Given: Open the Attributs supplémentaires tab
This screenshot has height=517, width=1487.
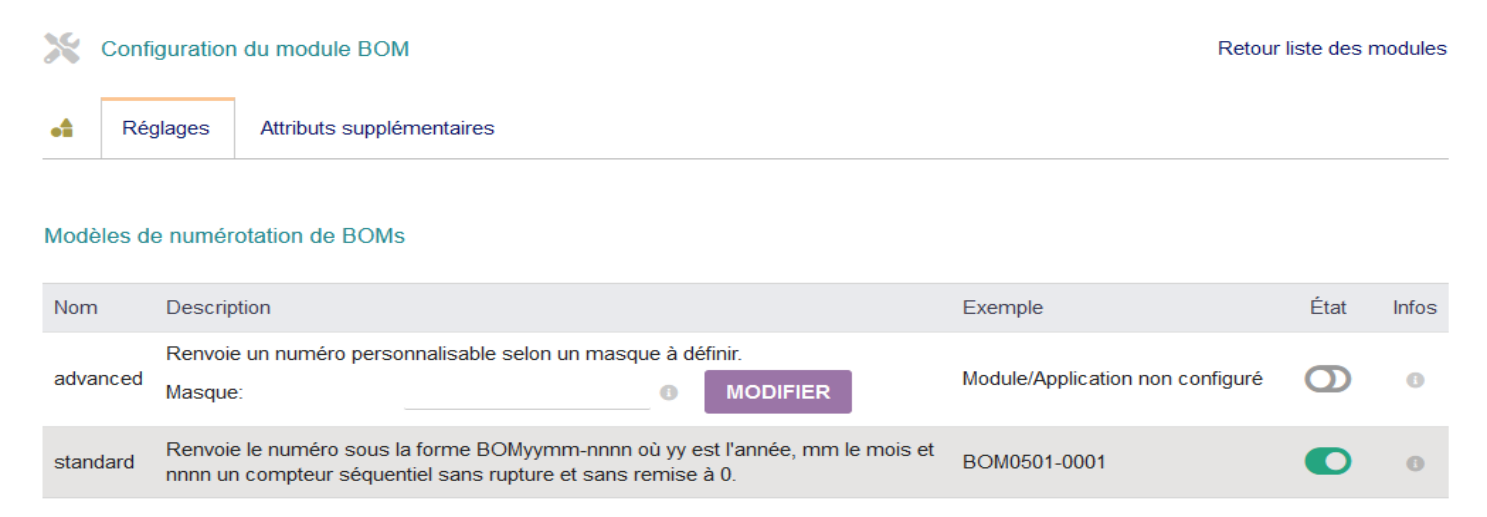Looking at the screenshot, I should tap(377, 128).
